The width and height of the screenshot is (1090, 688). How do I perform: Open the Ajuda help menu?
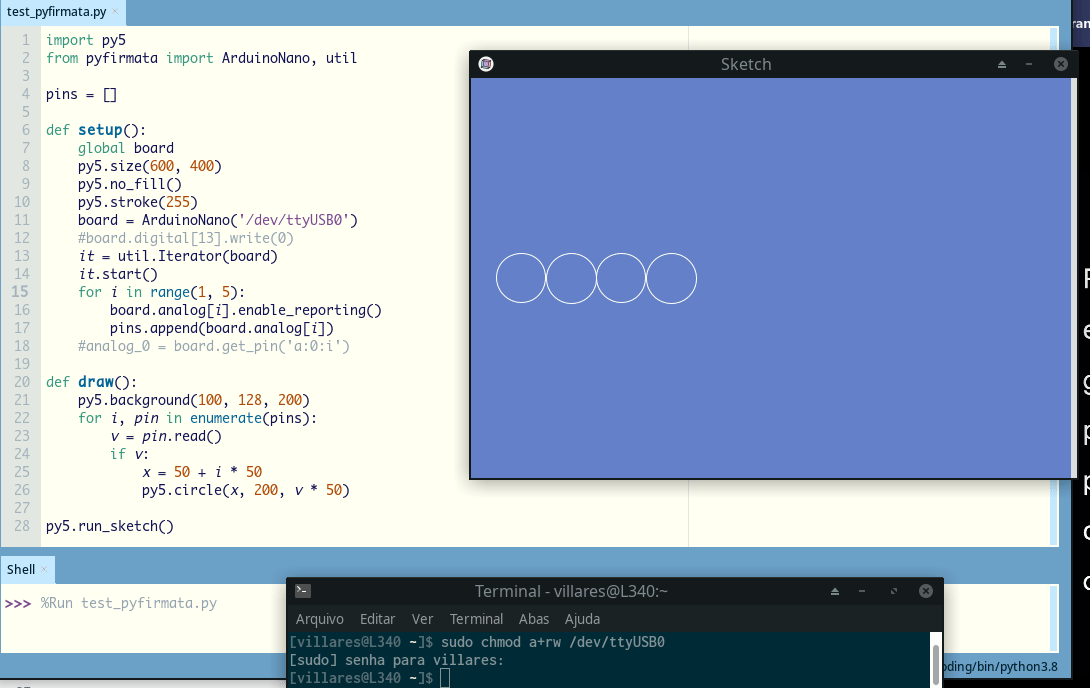(582, 619)
